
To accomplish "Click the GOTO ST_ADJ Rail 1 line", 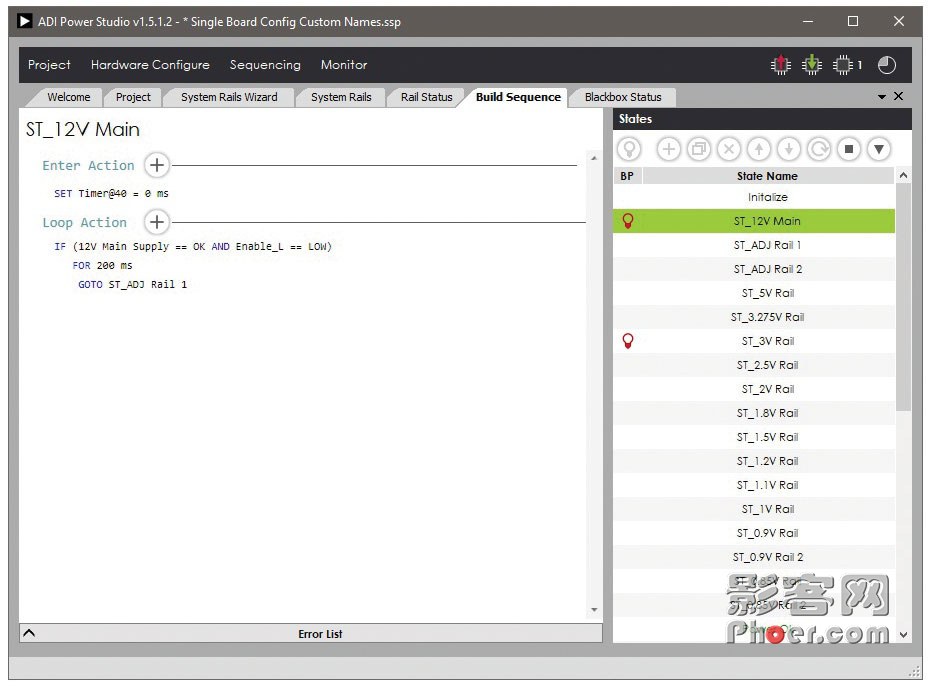I will (x=132, y=285).
